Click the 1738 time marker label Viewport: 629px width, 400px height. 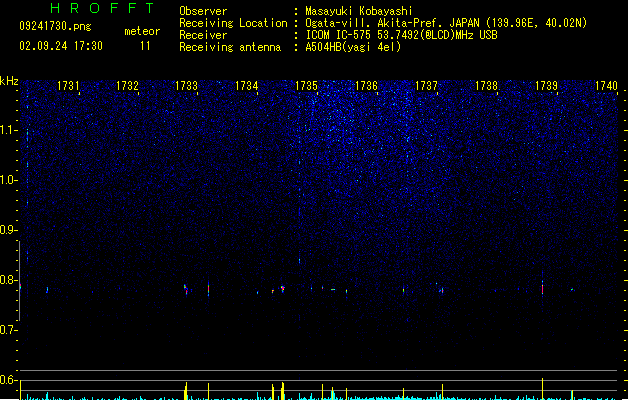coord(486,86)
